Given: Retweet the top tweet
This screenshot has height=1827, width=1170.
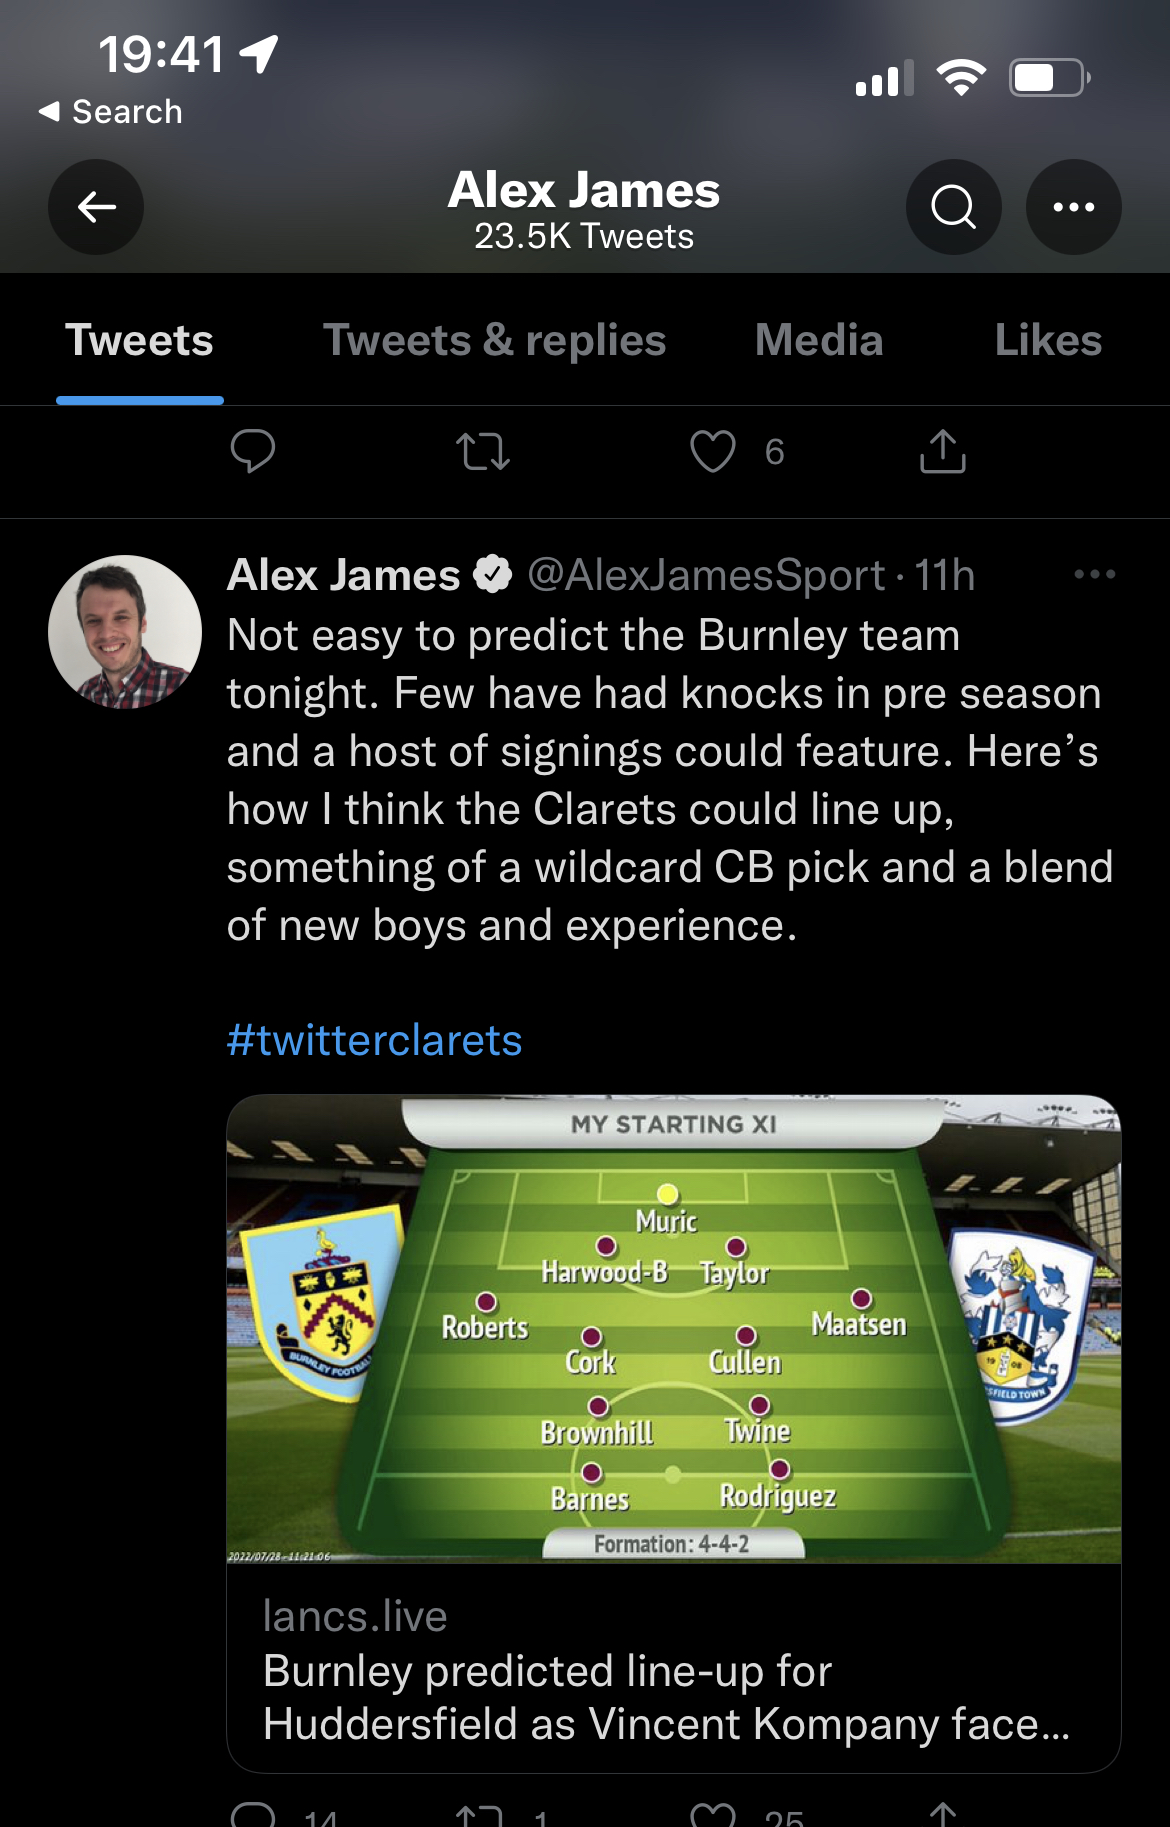Looking at the screenshot, I should point(483,451).
